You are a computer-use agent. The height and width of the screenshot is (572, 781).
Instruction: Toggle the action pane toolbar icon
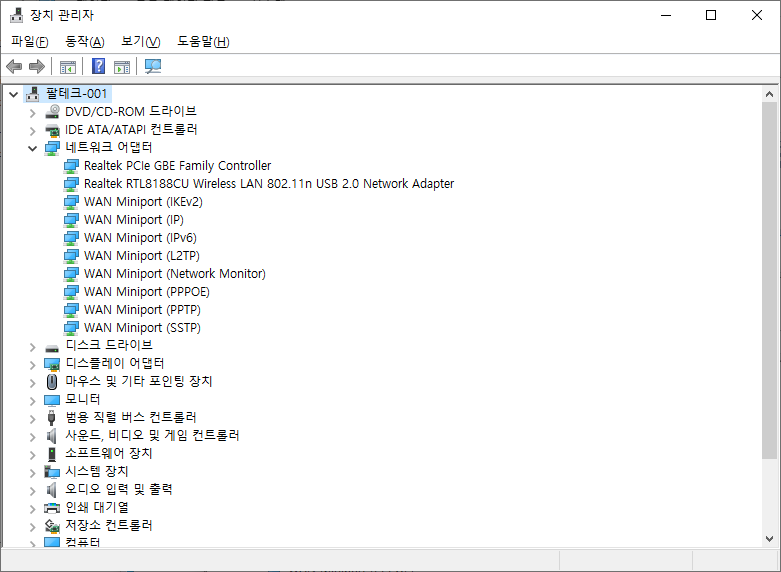(x=122, y=66)
